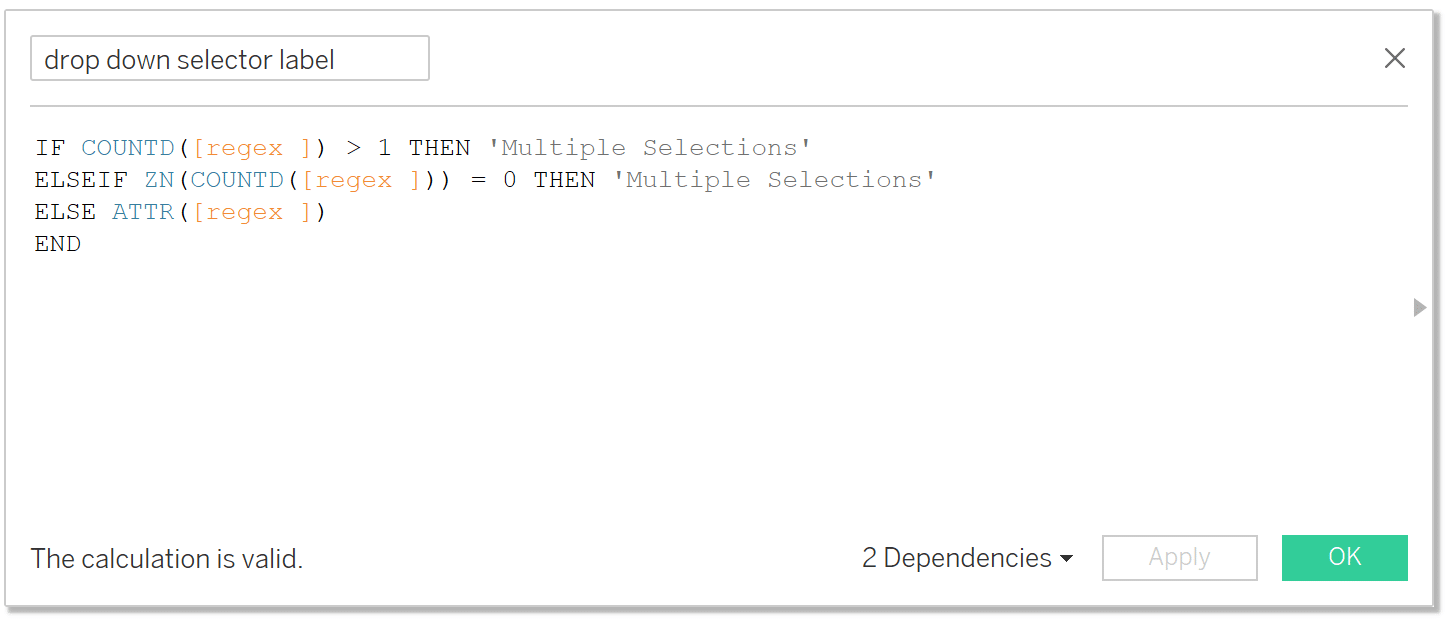Click the calculation name field
Viewport: 1451px width, 622px height.
230,59
